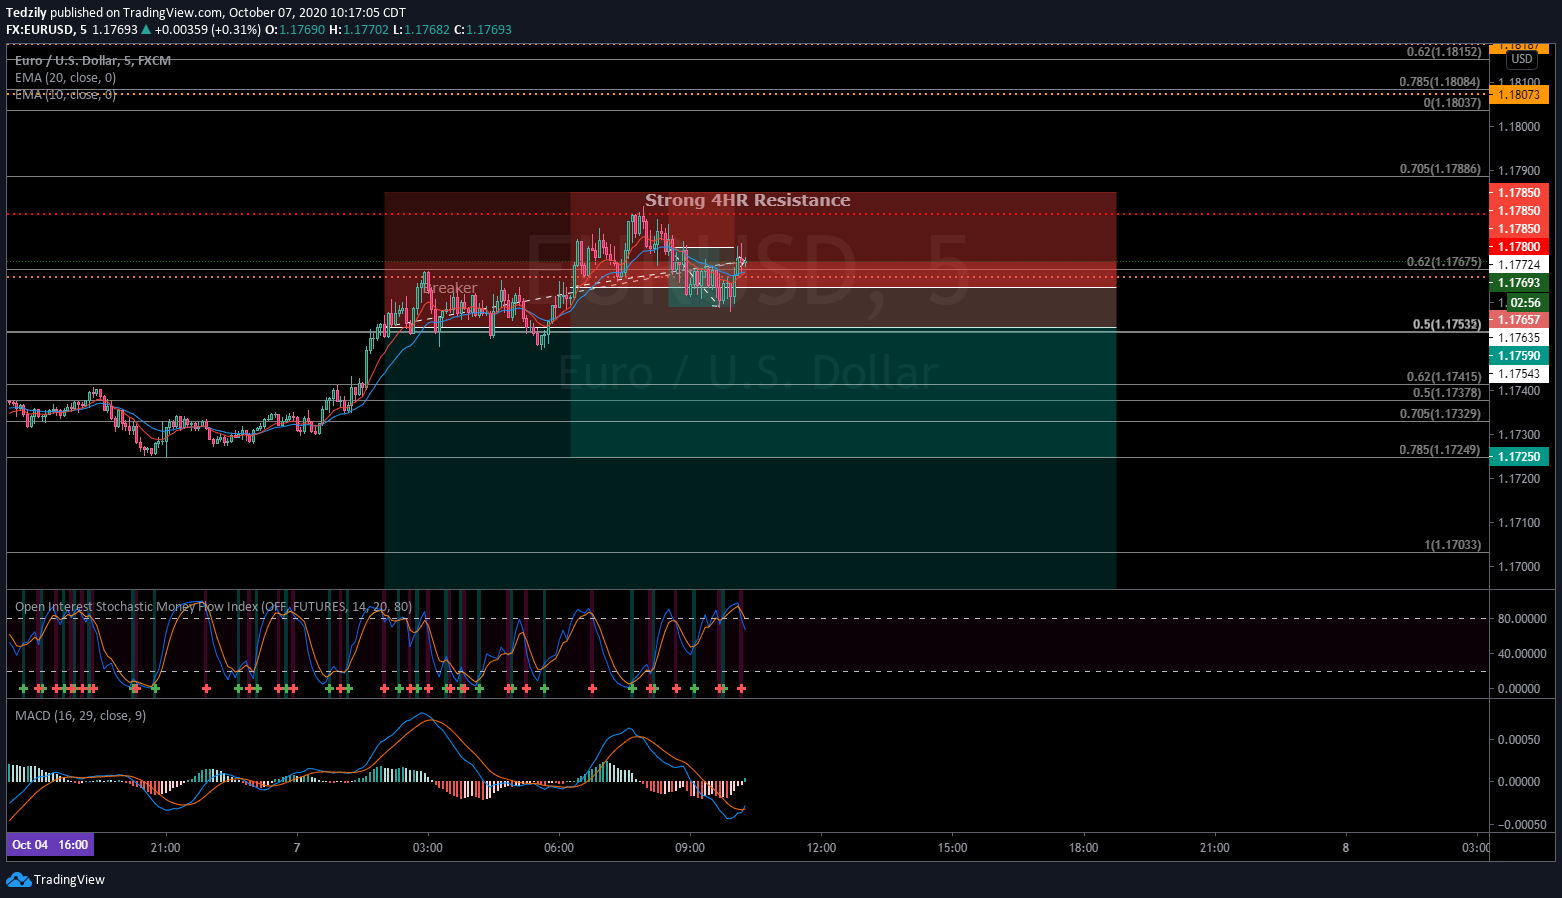The width and height of the screenshot is (1562, 898).
Task: Click the 09:00 time axis label
Action: click(x=690, y=848)
